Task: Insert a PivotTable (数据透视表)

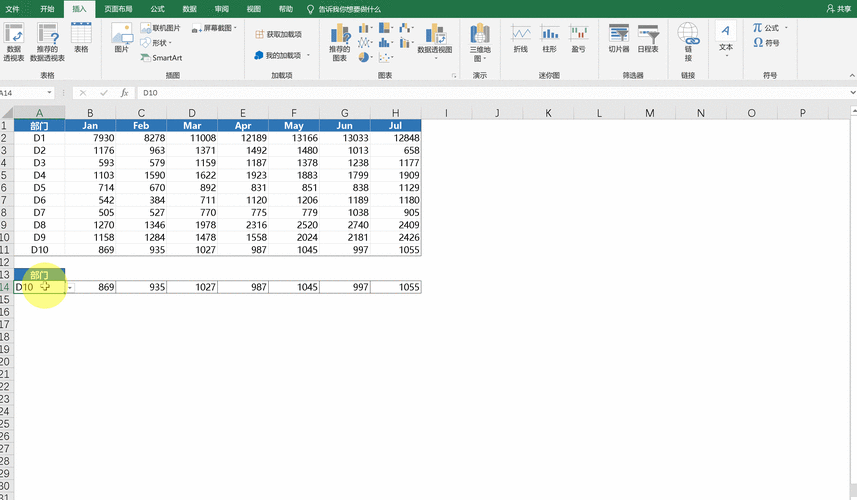Action: pos(14,42)
